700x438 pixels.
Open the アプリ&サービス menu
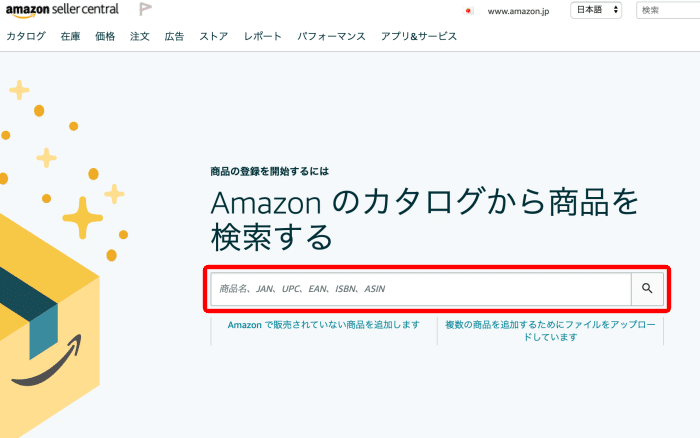[x=418, y=36]
